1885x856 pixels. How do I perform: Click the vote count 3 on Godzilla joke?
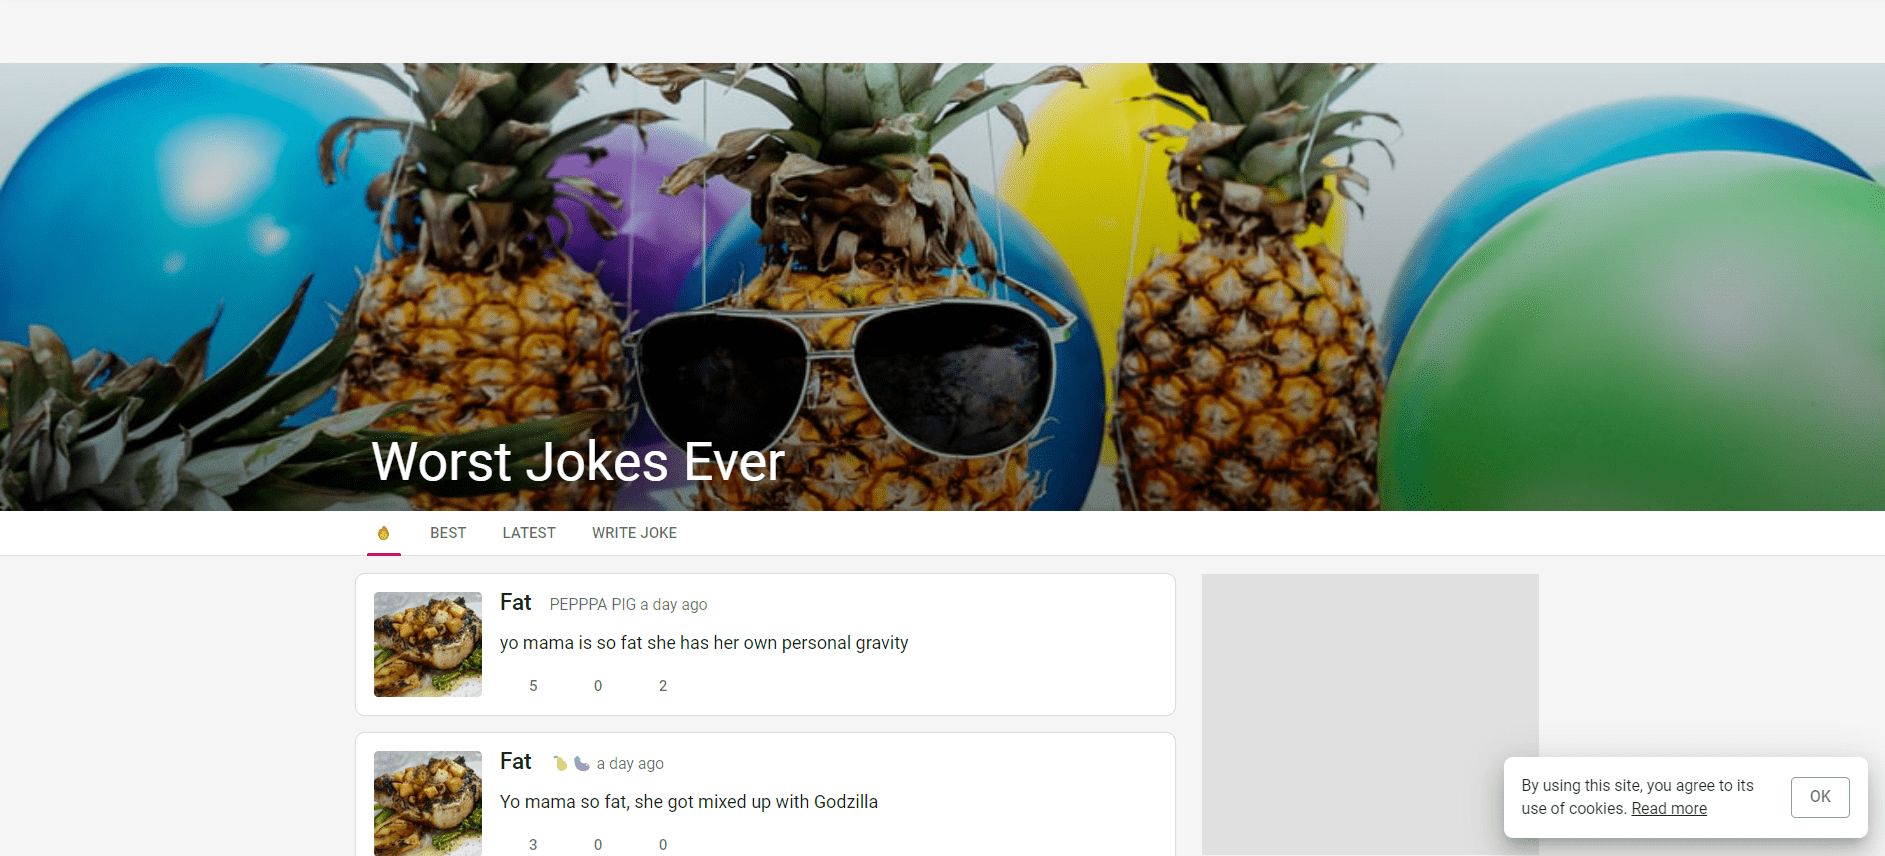coord(533,845)
